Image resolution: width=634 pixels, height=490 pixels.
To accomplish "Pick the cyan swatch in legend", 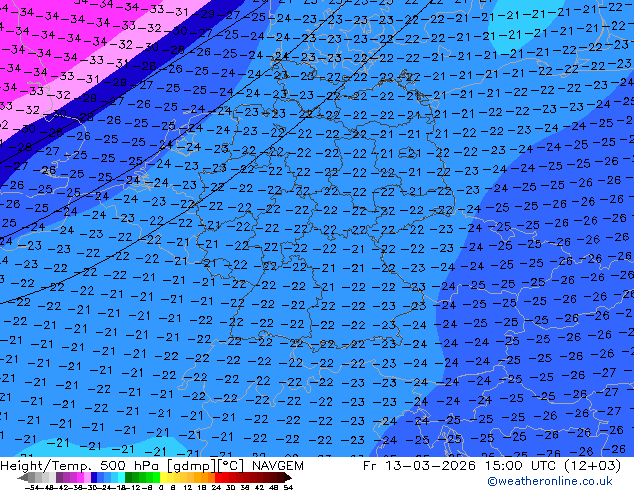I will tap(121, 478).
